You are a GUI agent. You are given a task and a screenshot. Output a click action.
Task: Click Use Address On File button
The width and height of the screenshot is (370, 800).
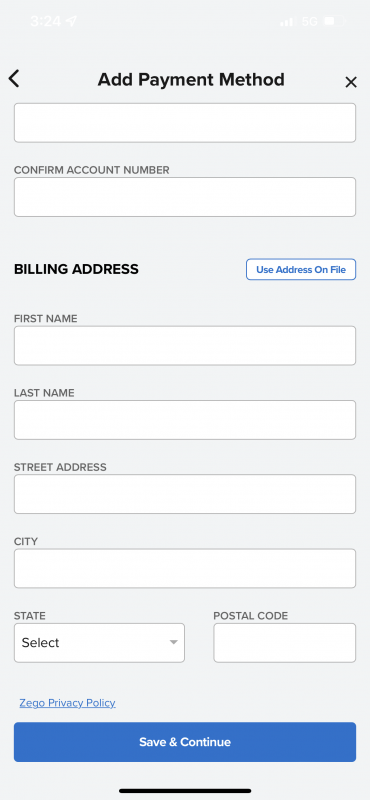[x=301, y=269]
